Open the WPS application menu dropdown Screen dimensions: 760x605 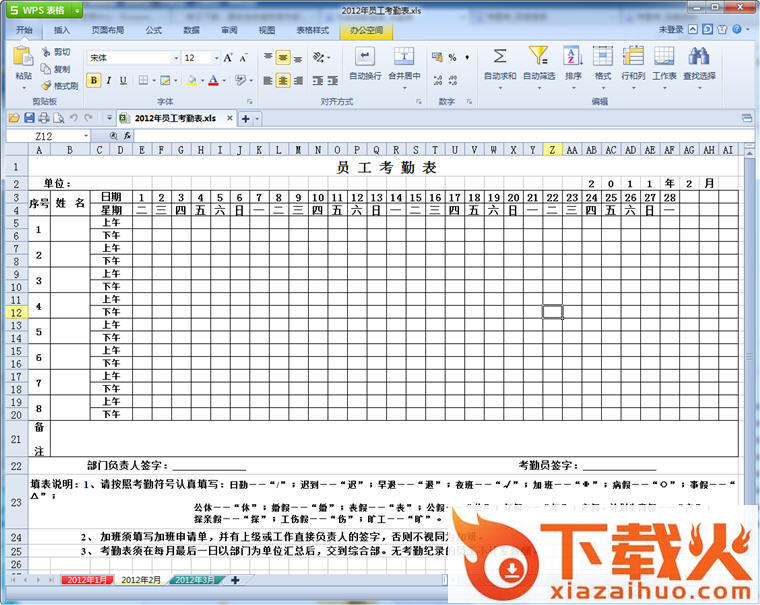point(77,10)
